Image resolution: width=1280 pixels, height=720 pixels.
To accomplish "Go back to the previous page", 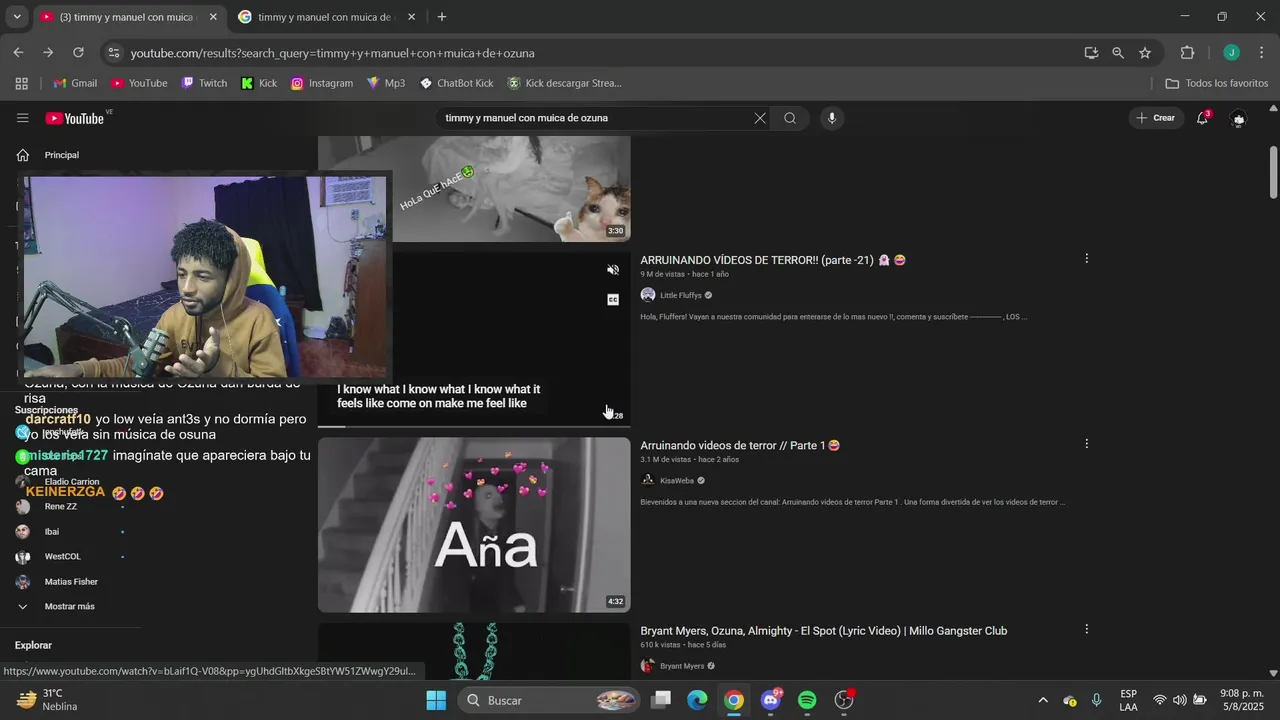I will [x=19, y=53].
